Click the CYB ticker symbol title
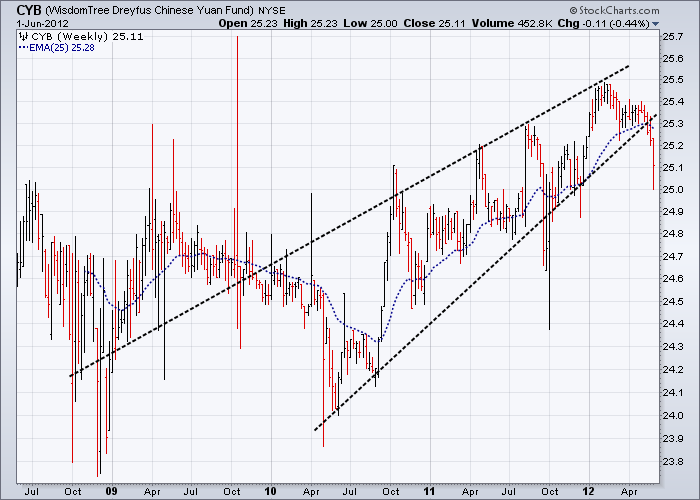The image size is (700, 500). [x=29, y=10]
